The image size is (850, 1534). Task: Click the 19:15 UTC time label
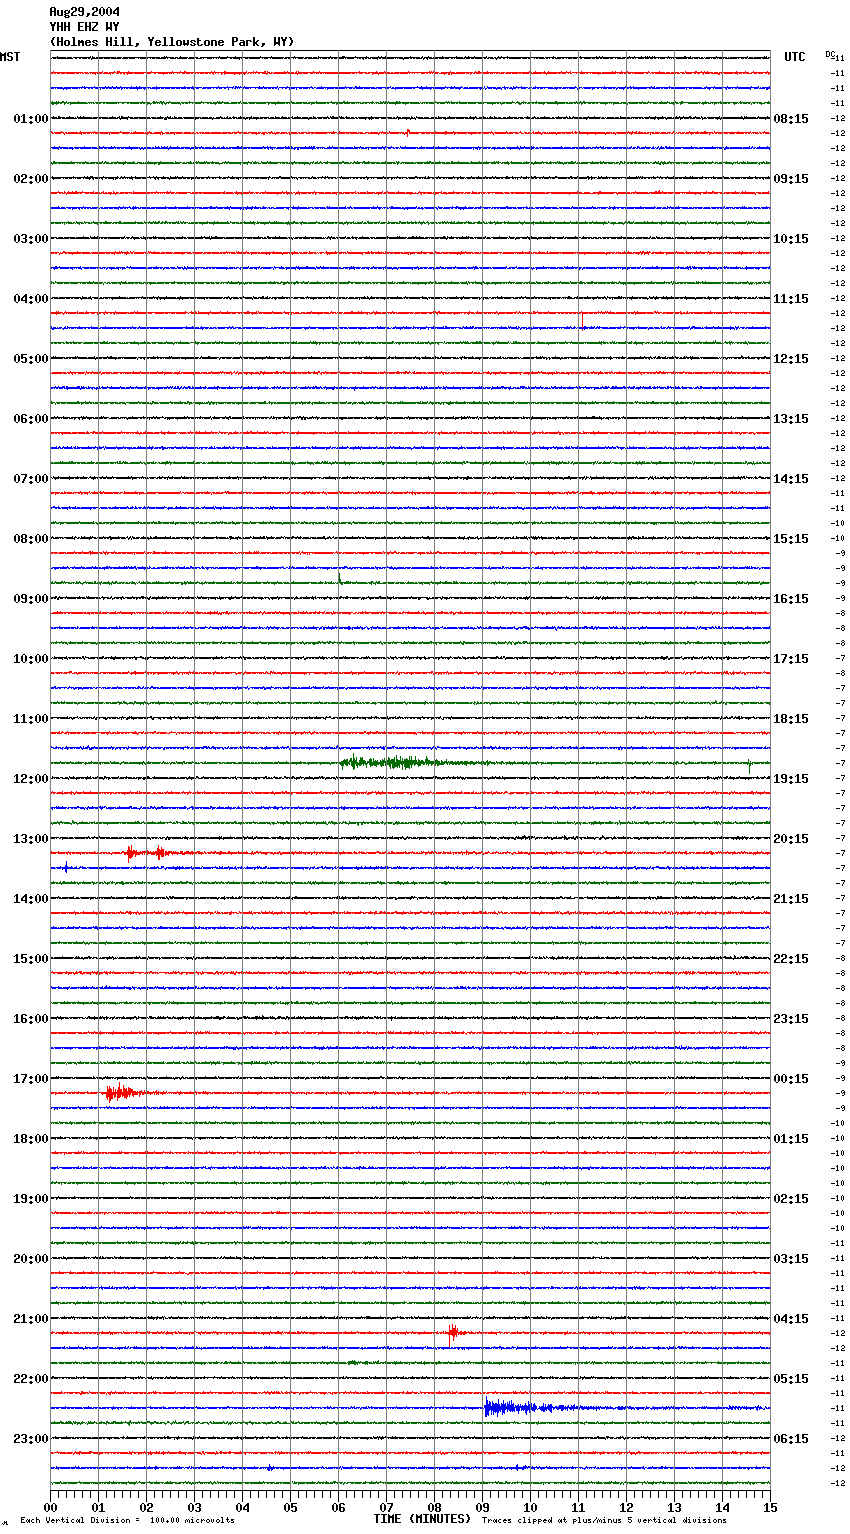pos(791,779)
